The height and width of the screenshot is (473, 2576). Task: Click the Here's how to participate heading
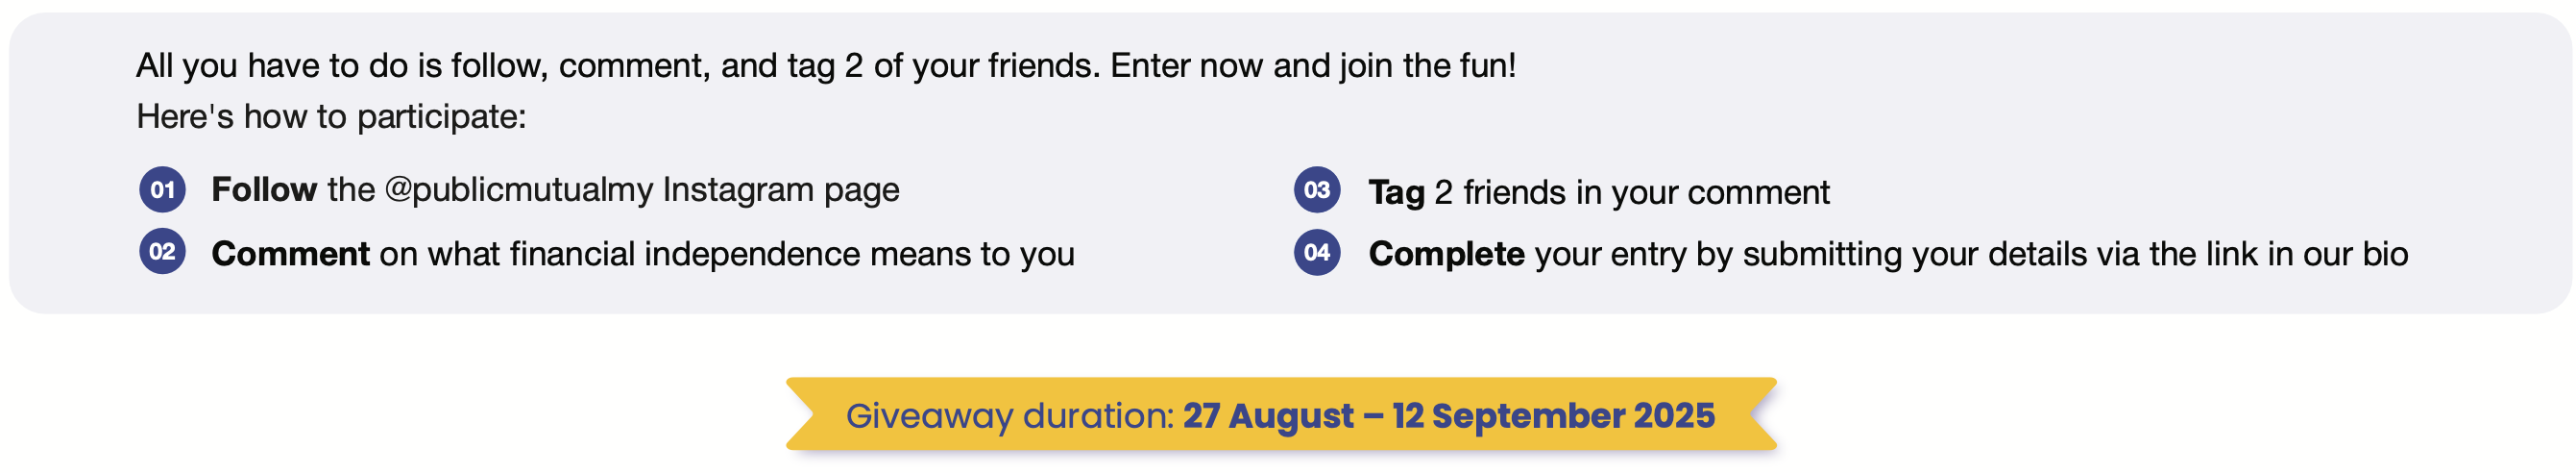coord(331,117)
